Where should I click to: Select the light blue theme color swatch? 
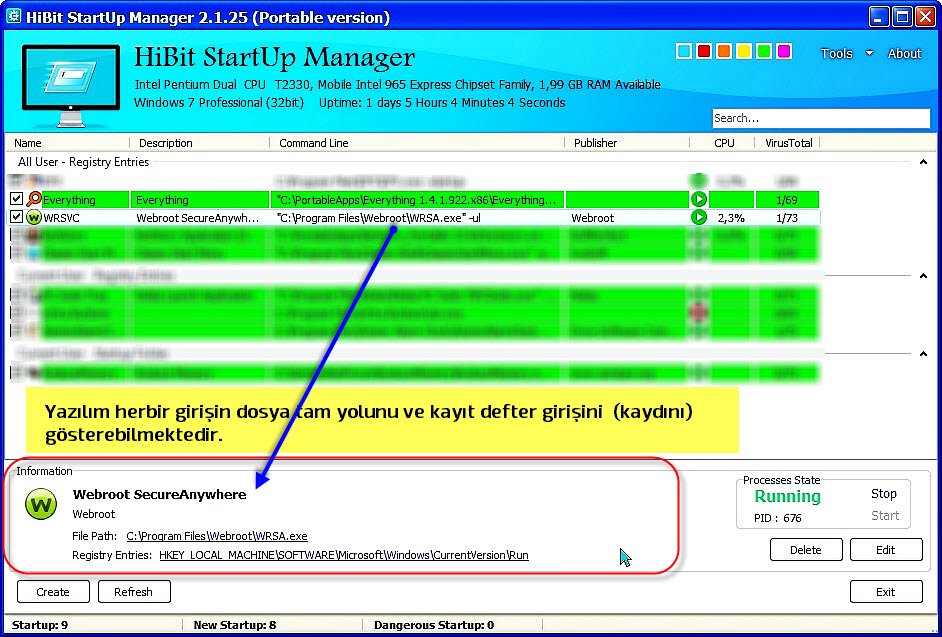[684, 51]
